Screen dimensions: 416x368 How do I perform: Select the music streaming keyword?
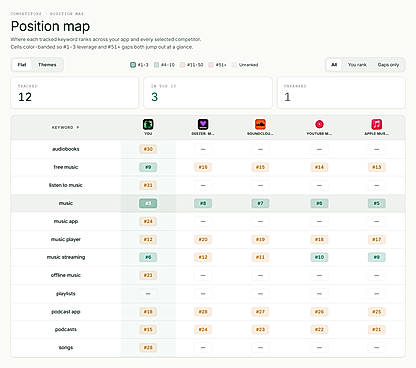coord(66,257)
